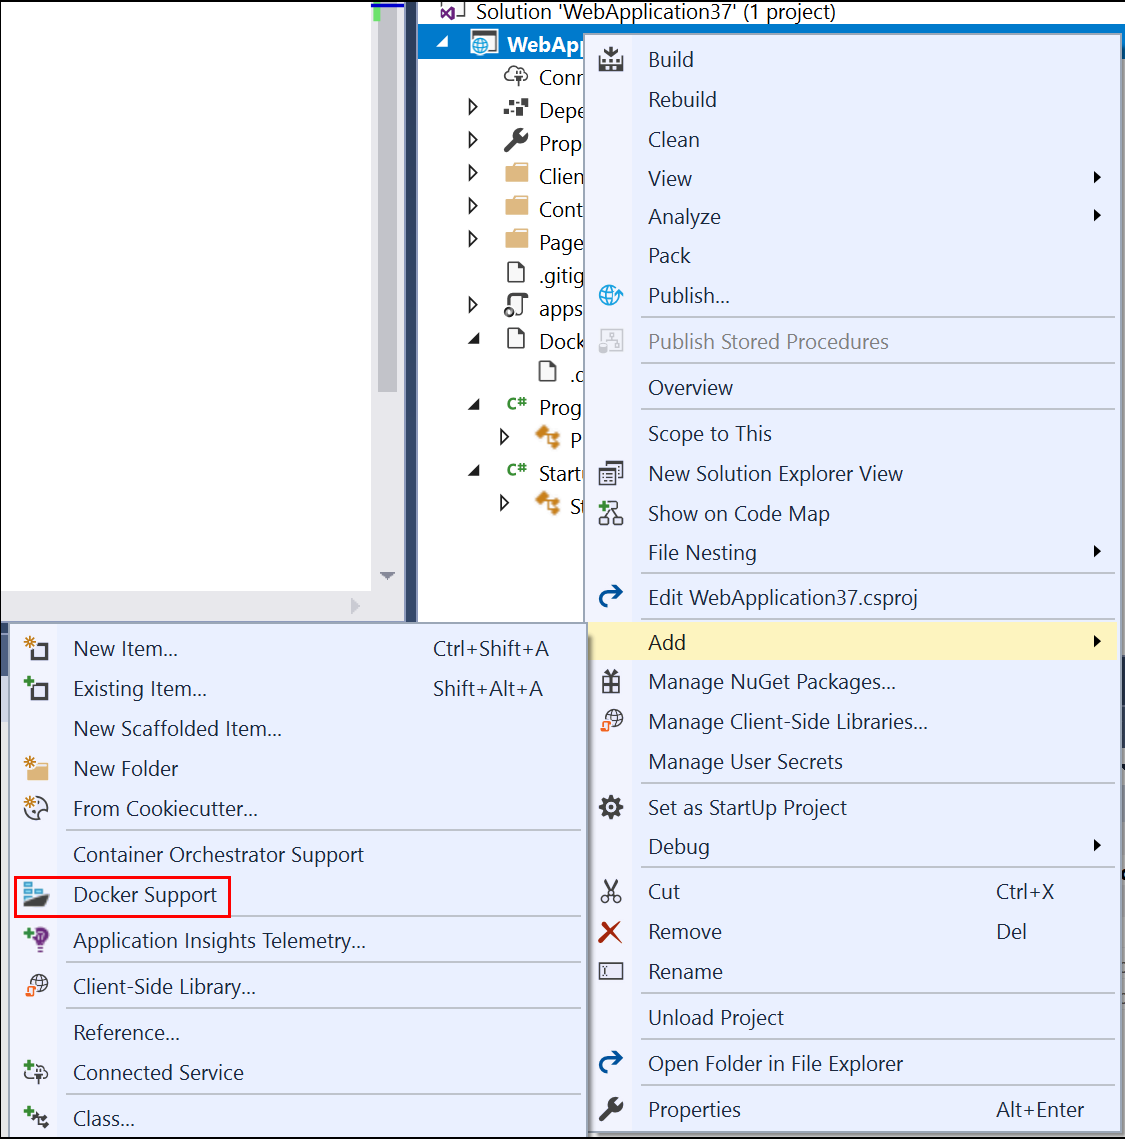Viewport: 1125px width, 1139px height.
Task: Click the scroll-down arrow on the left scrollbar
Action: pos(387,576)
